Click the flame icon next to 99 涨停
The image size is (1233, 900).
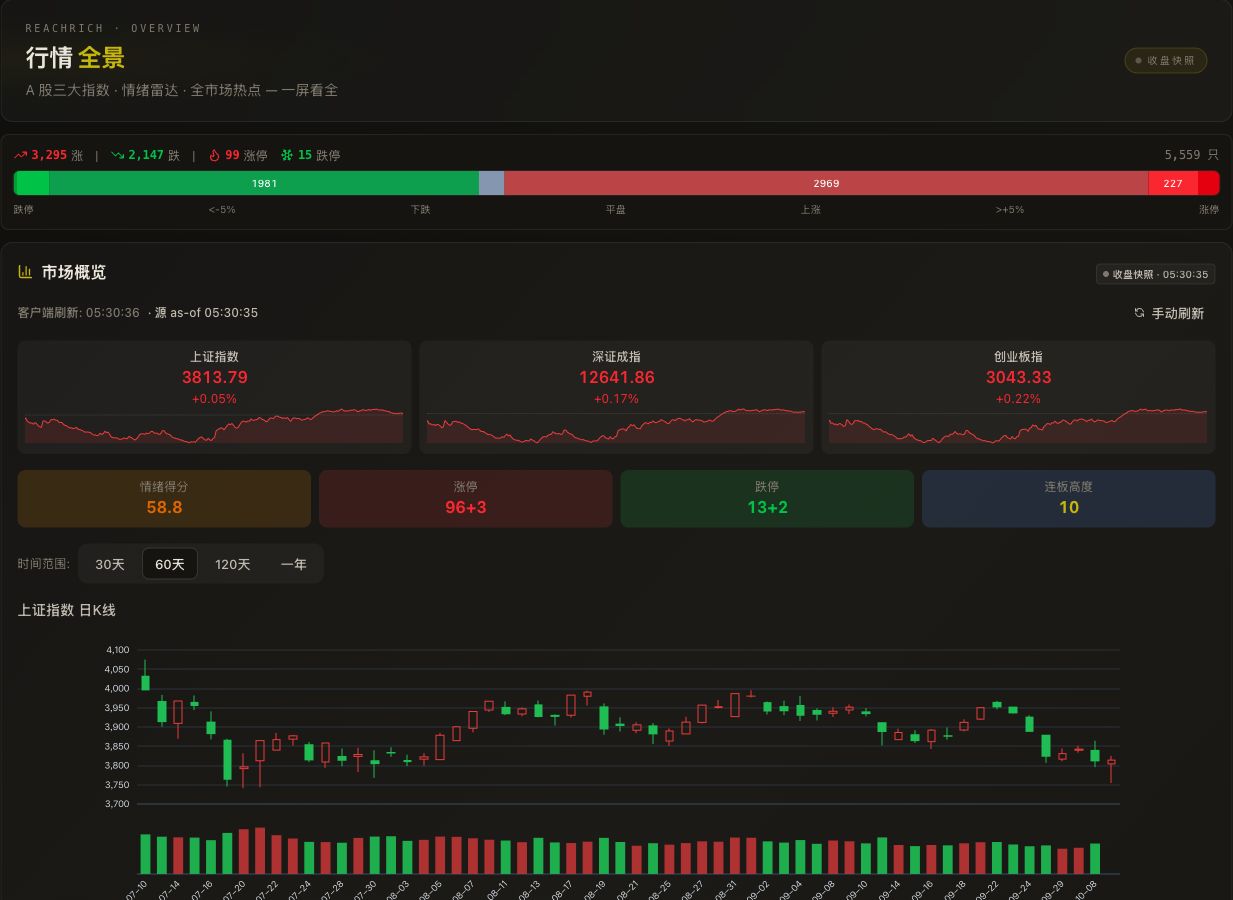[x=214, y=155]
